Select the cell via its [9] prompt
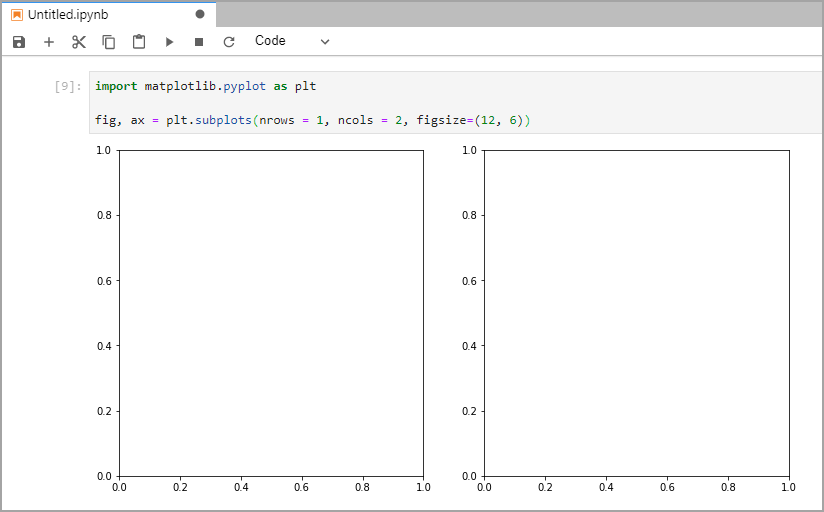 (69, 87)
